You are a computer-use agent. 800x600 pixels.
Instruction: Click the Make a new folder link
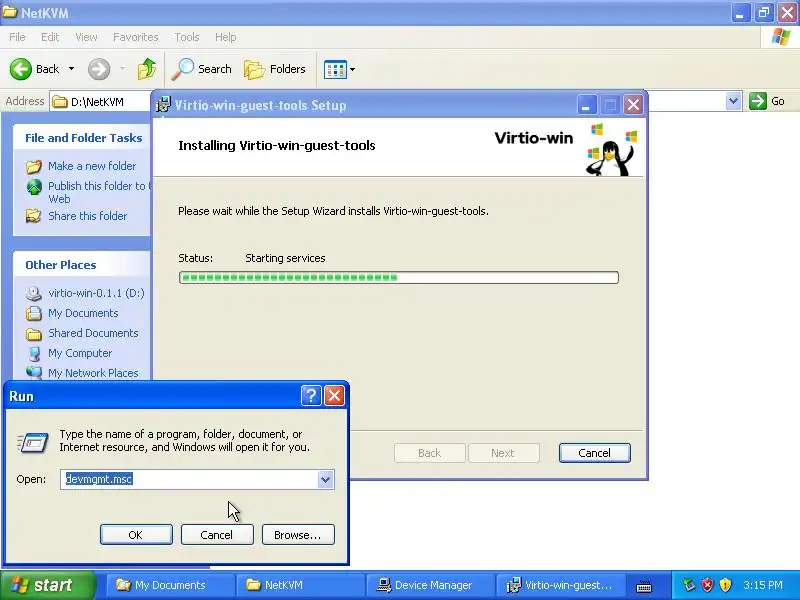click(92, 166)
